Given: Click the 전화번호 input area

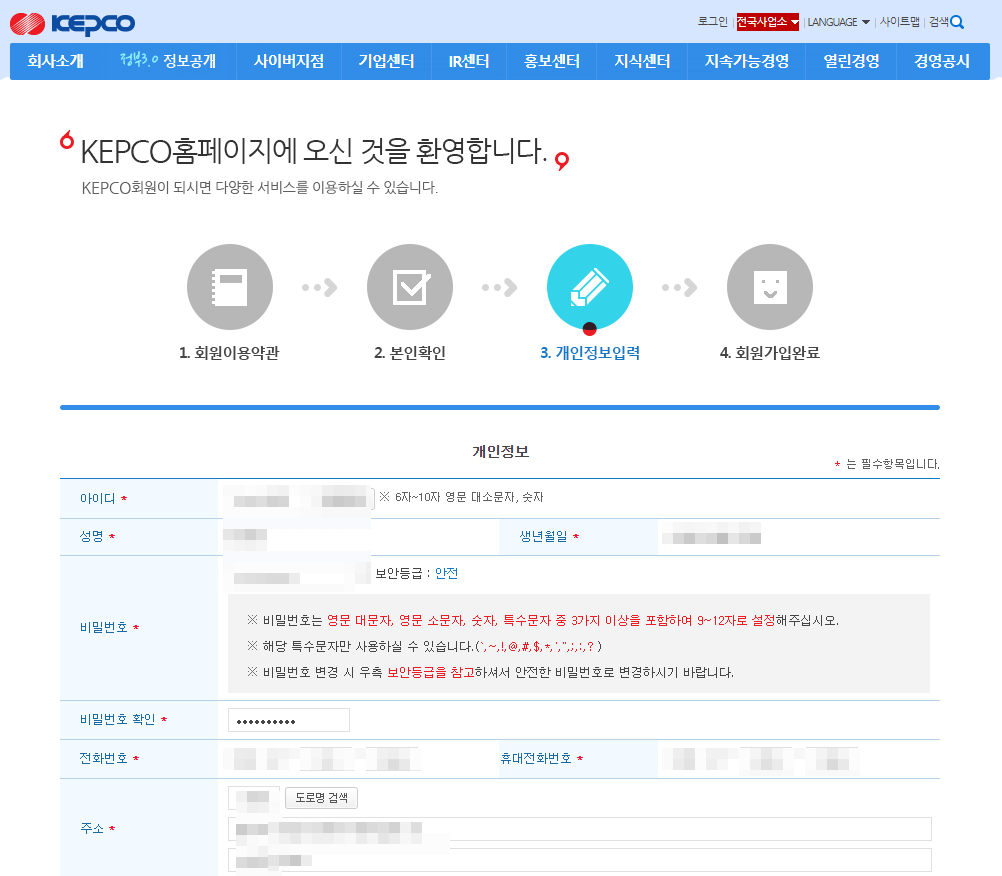Looking at the screenshot, I should (x=322, y=759).
